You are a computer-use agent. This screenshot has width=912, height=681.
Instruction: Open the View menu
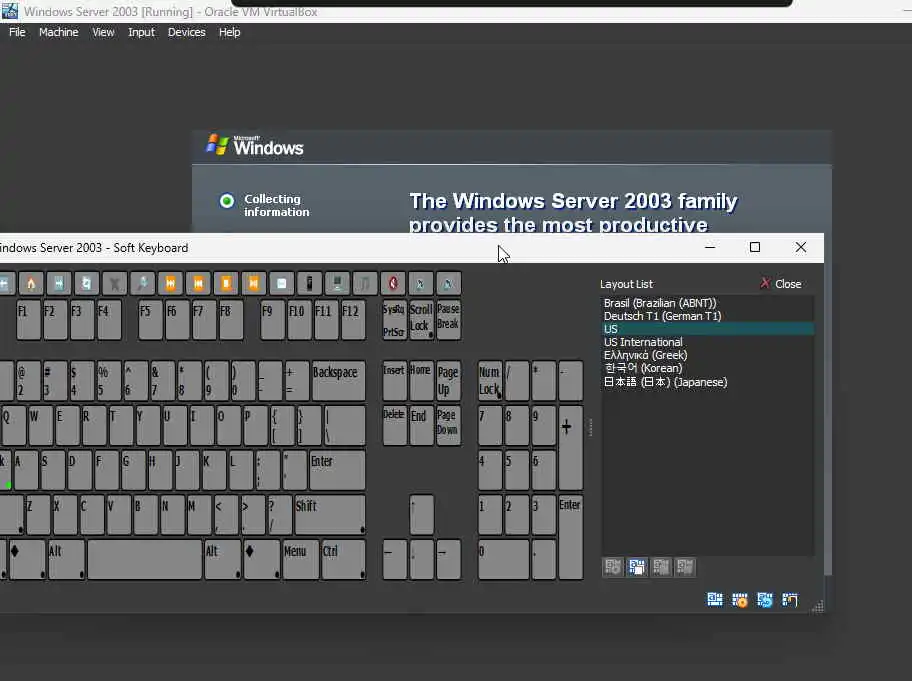click(103, 32)
